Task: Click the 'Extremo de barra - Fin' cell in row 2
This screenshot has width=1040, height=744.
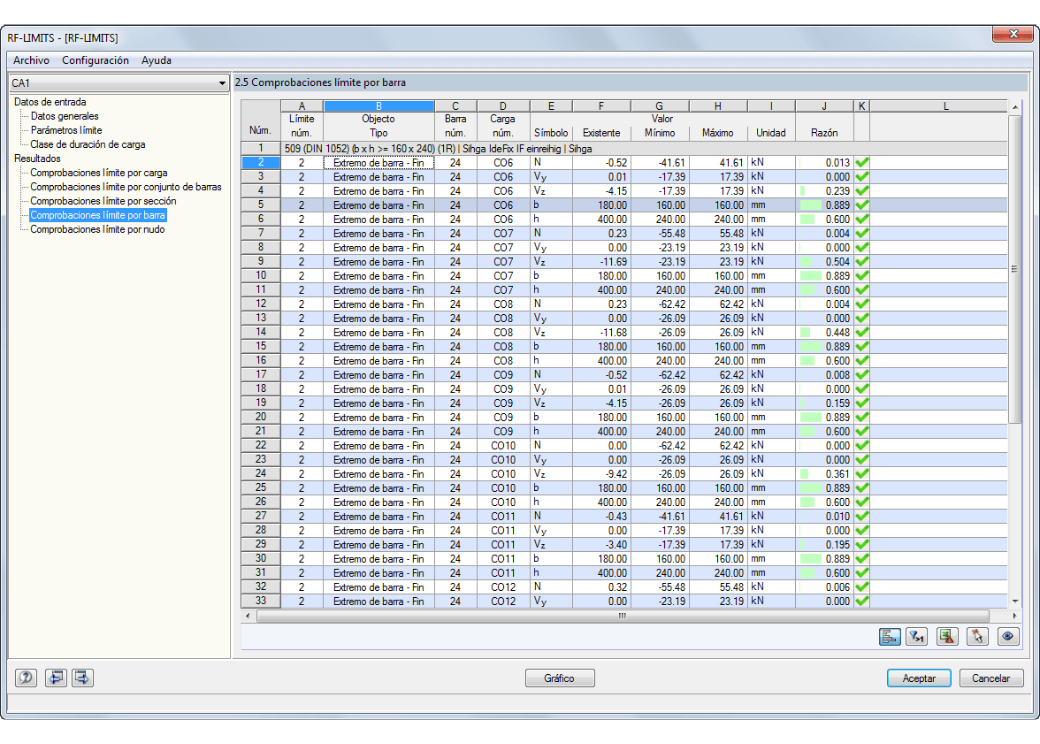Action: (x=379, y=162)
